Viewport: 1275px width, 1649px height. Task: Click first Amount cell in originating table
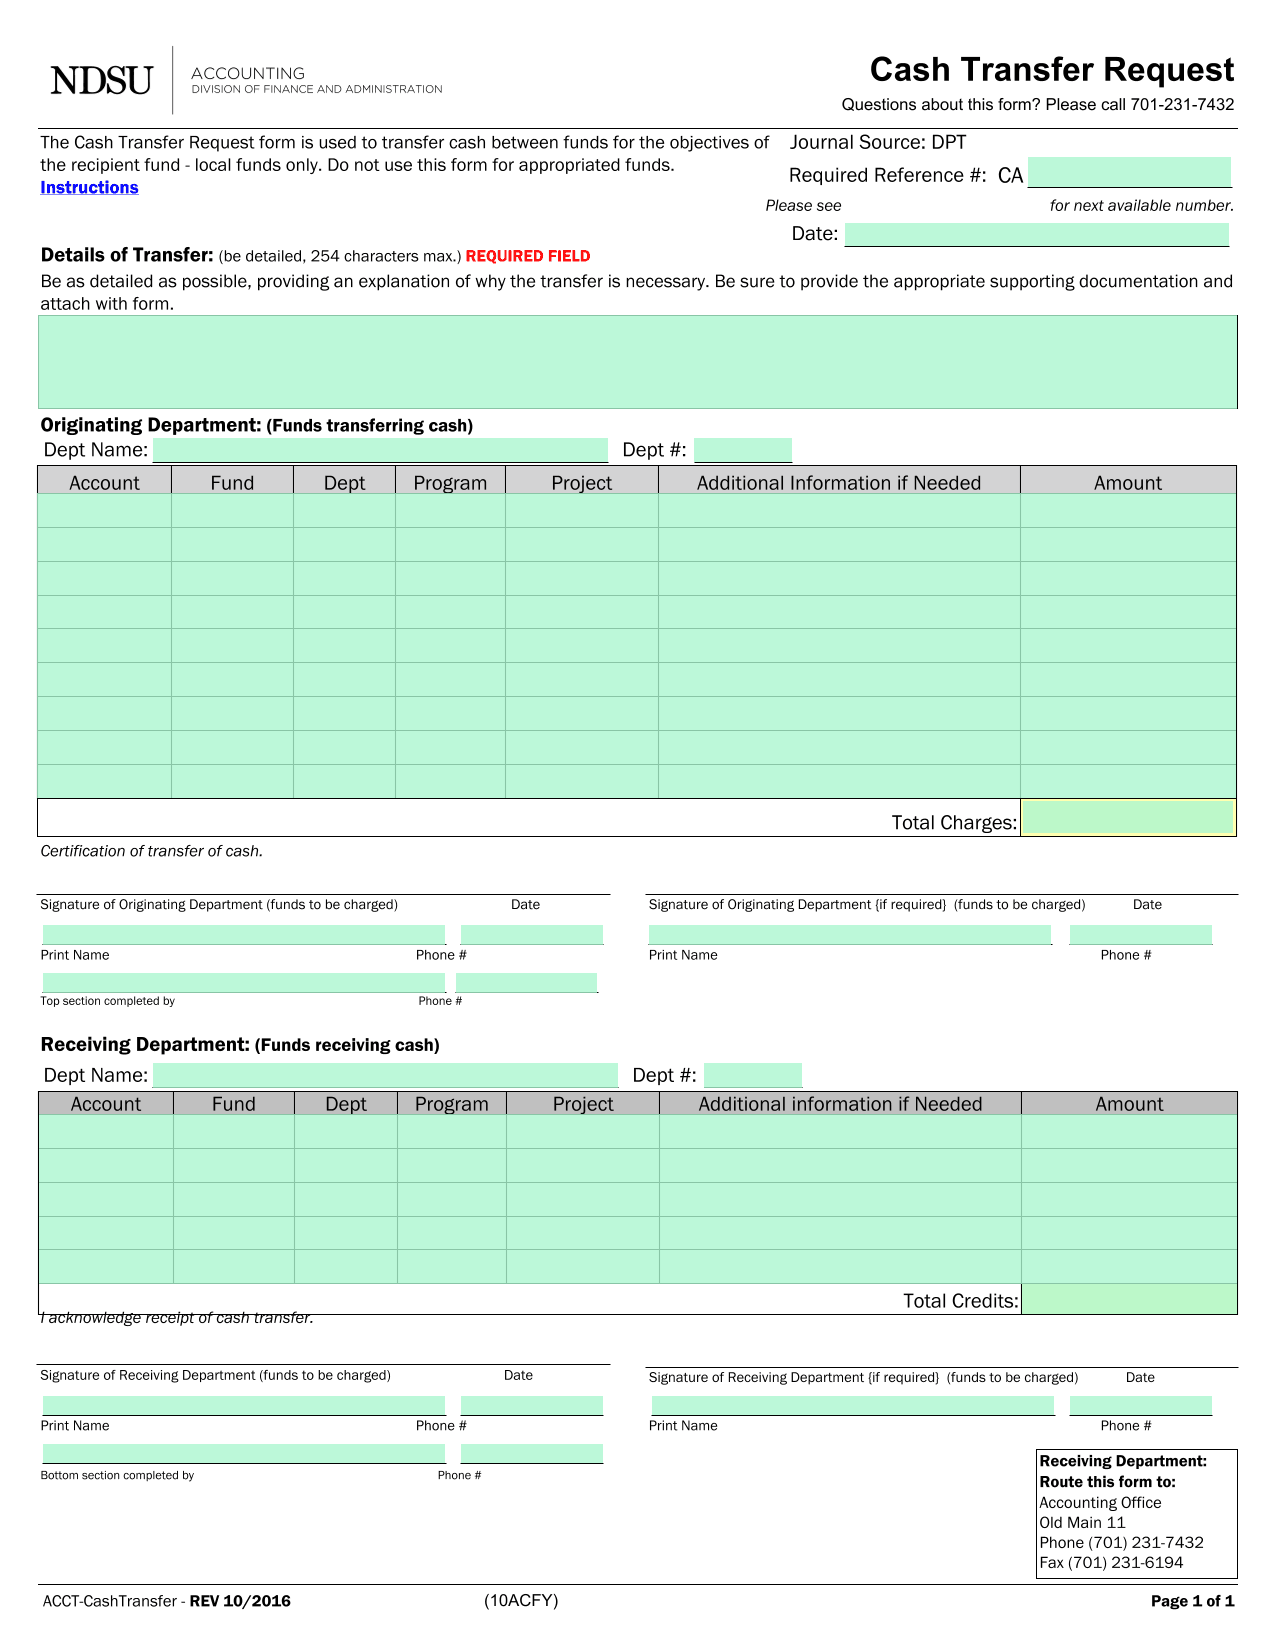click(x=1129, y=511)
